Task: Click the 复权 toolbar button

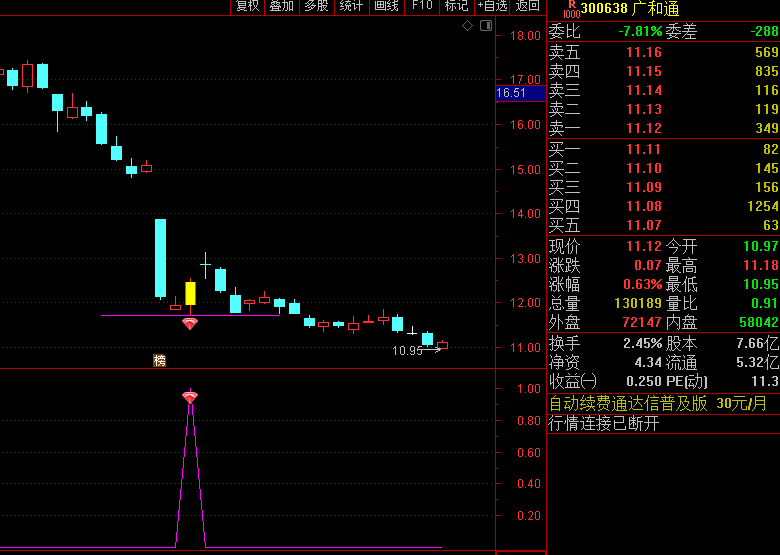Action: tap(248, 6)
